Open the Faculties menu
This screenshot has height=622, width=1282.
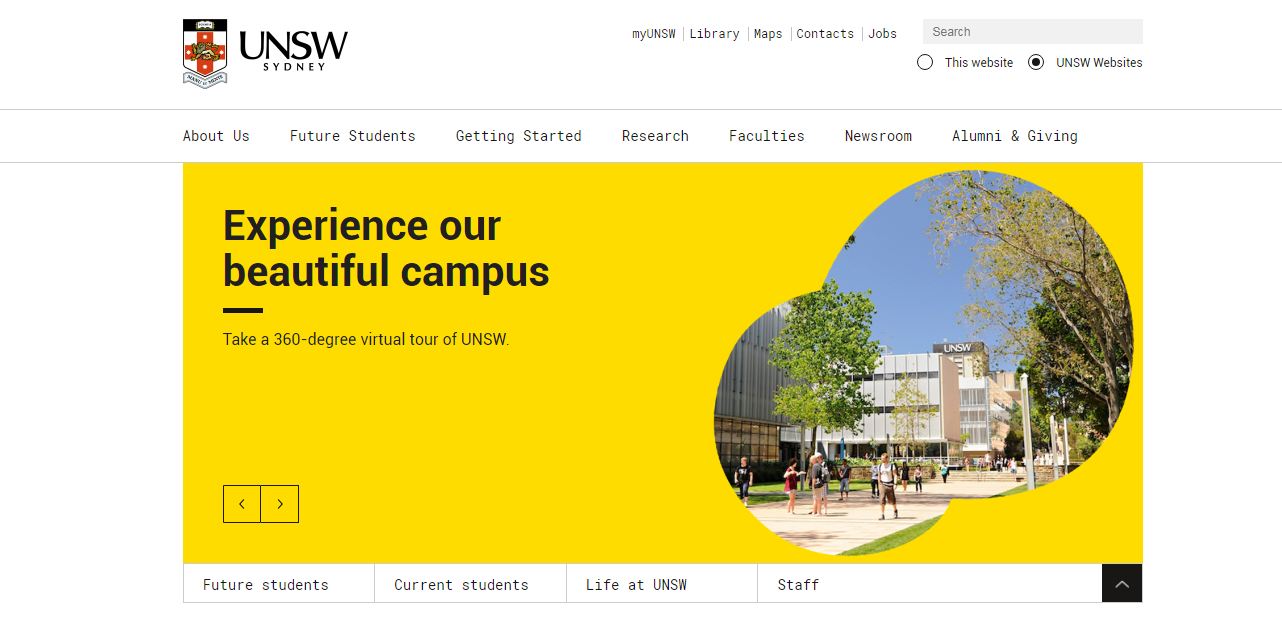tap(767, 136)
